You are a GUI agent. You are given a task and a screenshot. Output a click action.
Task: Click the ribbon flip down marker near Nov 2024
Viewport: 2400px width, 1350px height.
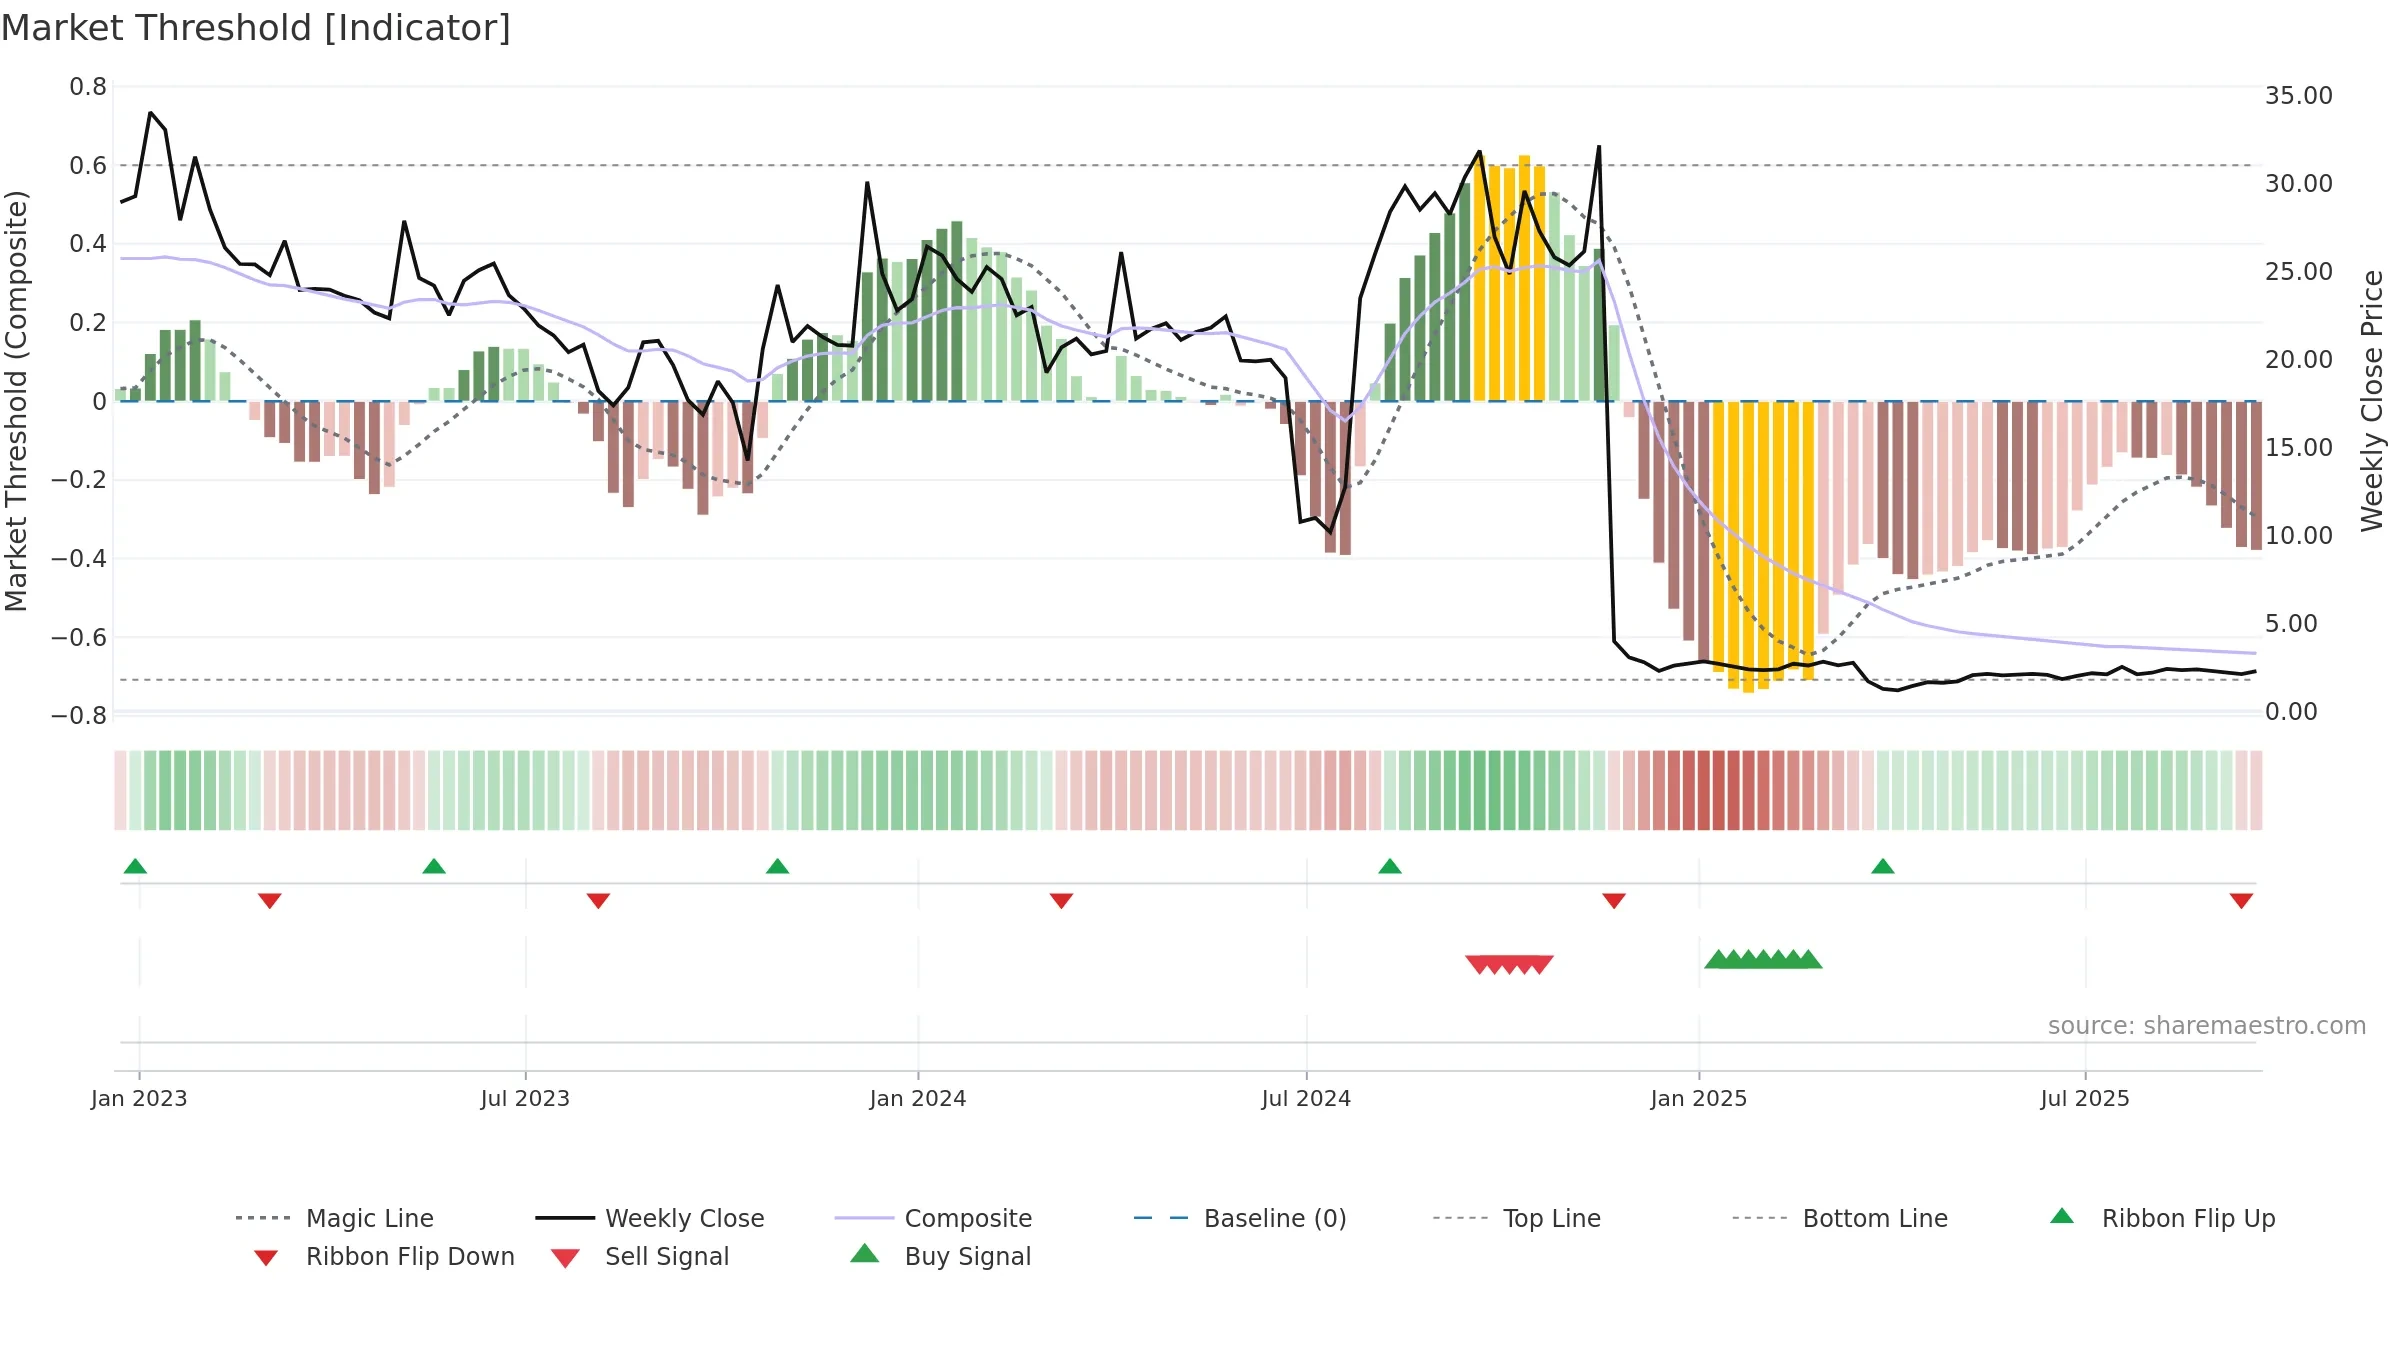[x=1614, y=901]
